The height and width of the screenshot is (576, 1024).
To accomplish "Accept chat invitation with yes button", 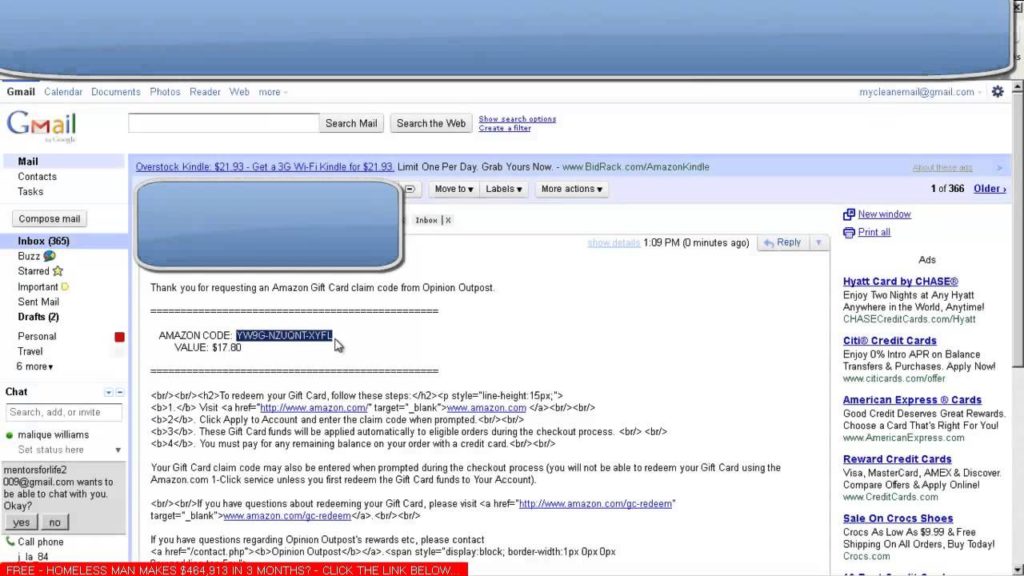I will click(21, 522).
